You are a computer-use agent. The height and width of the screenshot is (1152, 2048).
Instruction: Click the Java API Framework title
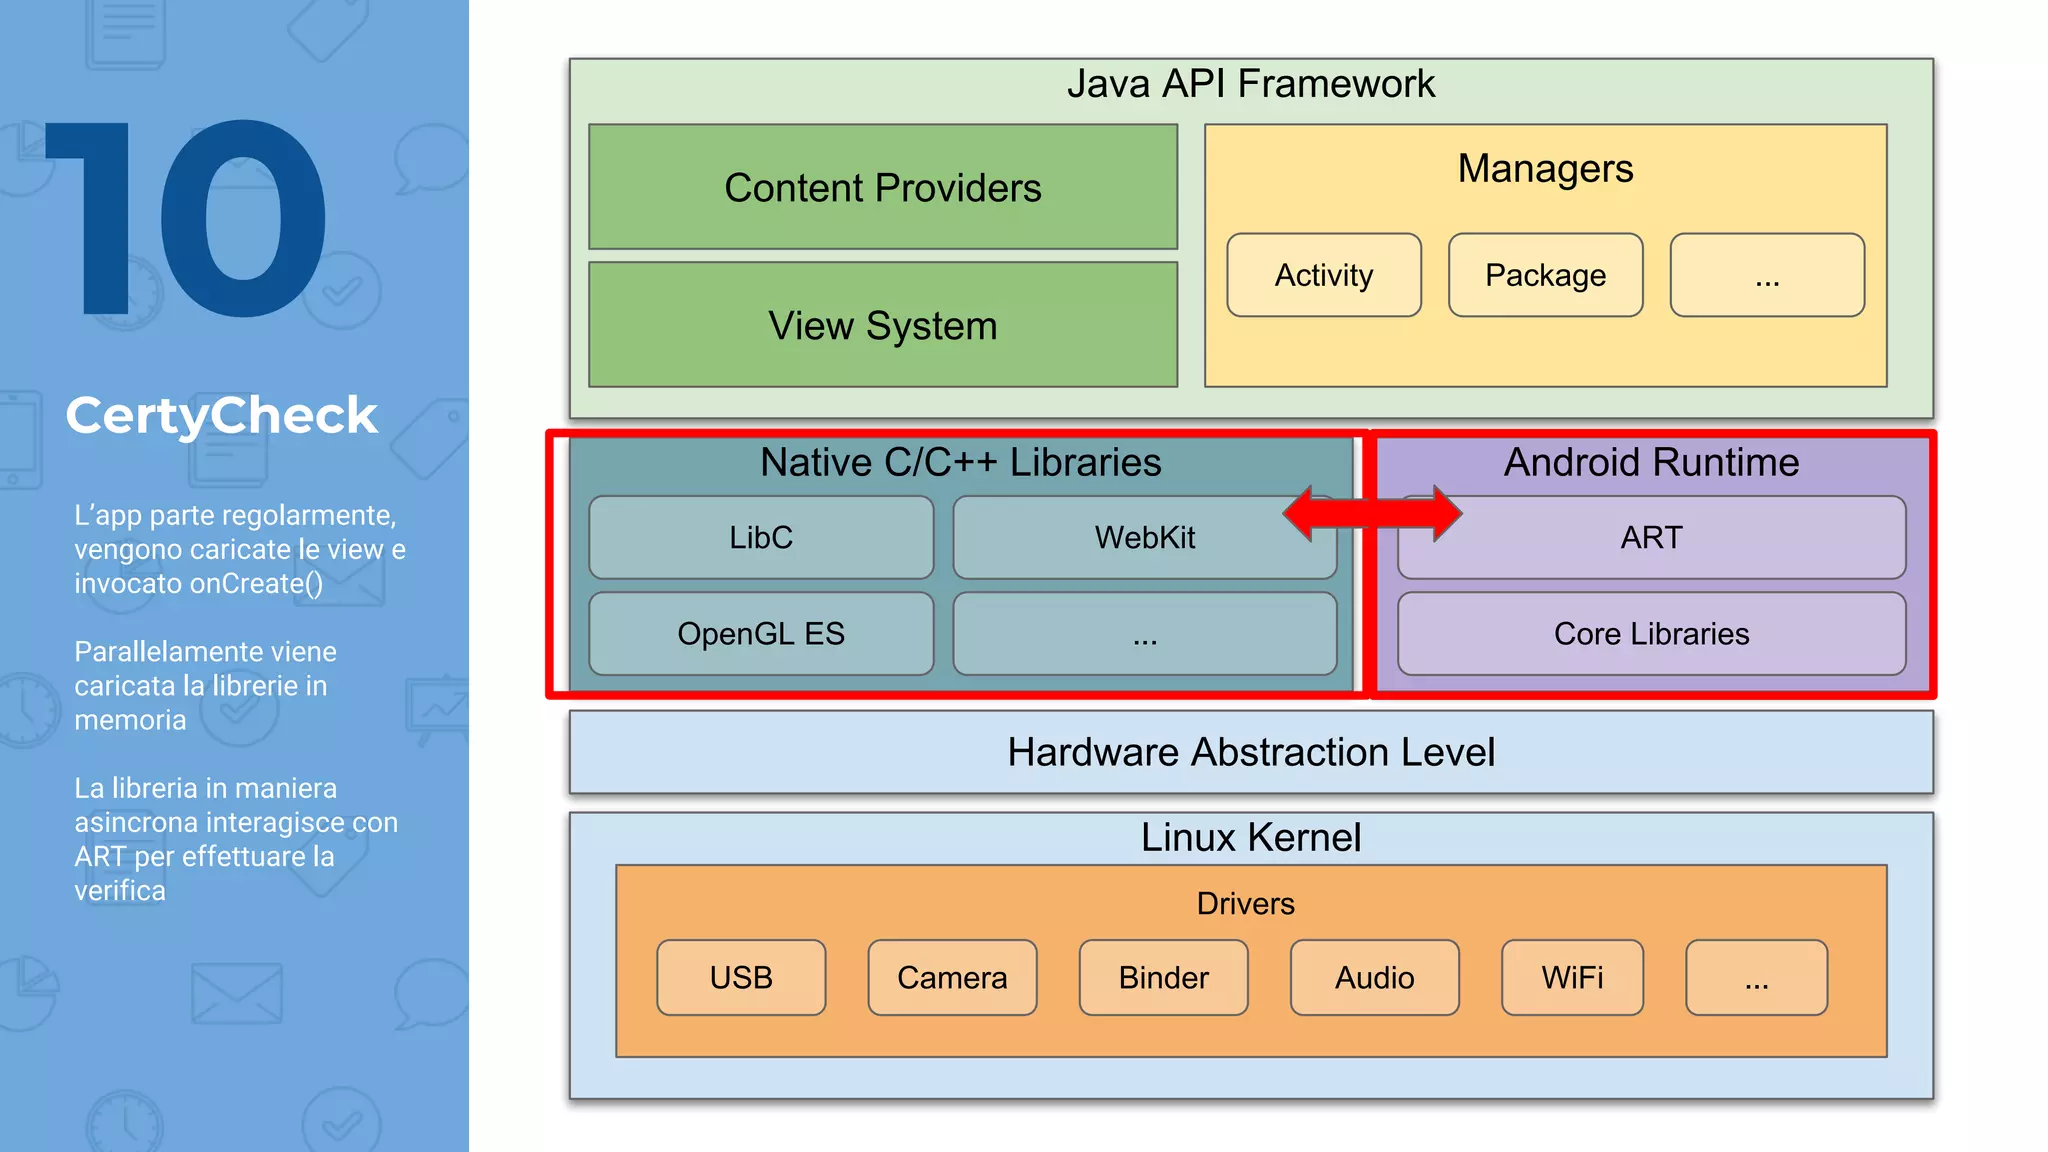(x=1250, y=84)
